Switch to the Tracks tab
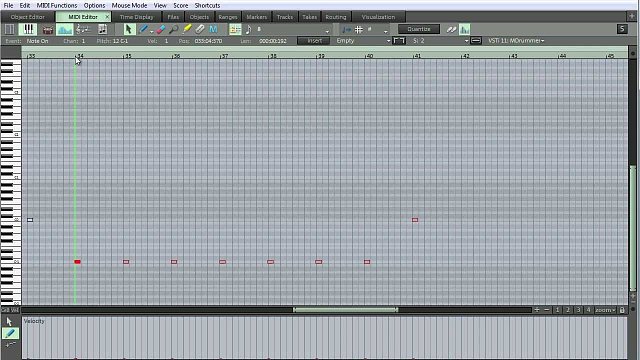 click(284, 17)
